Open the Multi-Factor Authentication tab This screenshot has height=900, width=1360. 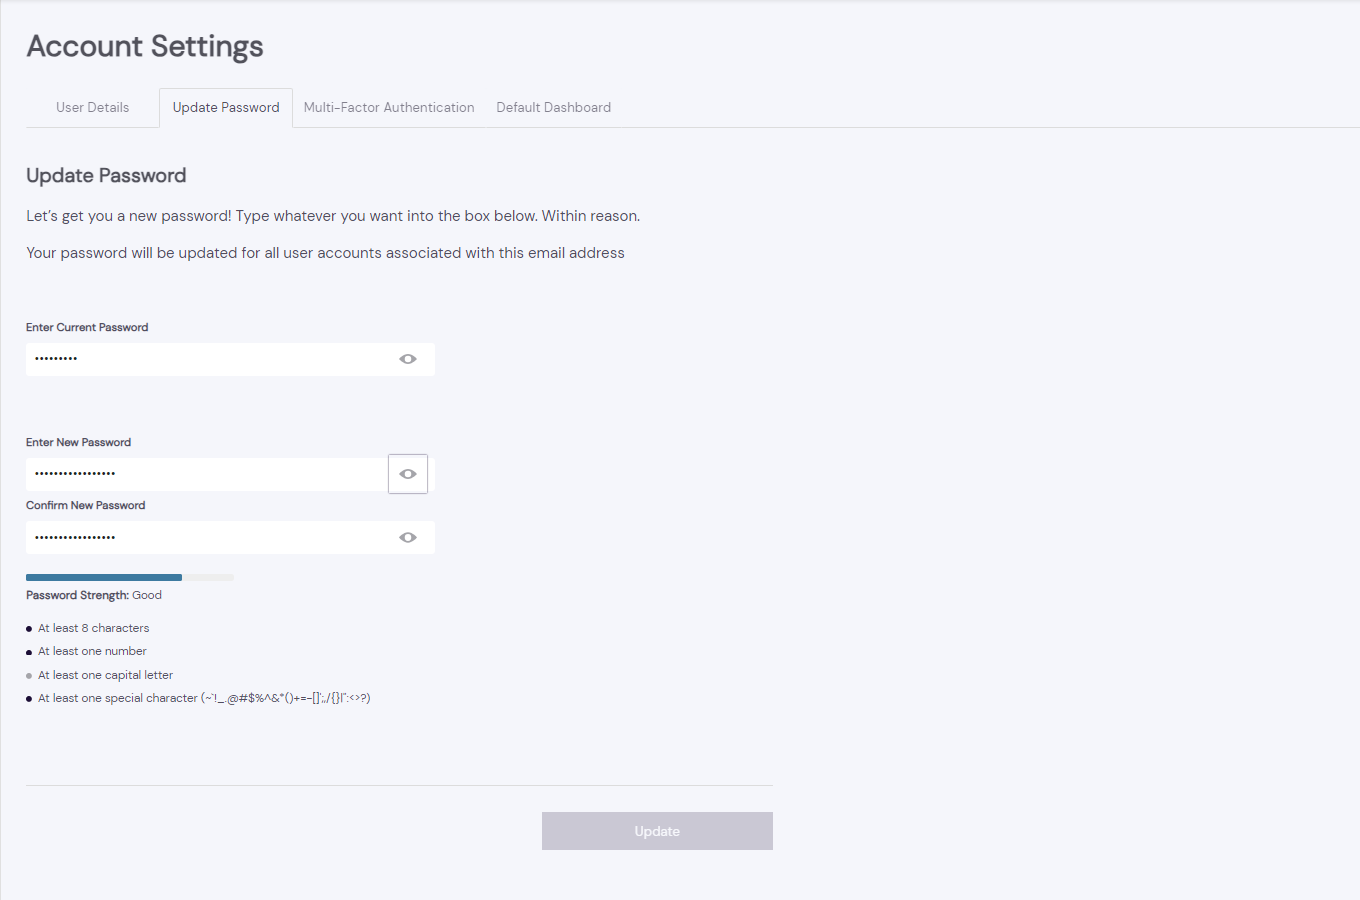point(389,108)
